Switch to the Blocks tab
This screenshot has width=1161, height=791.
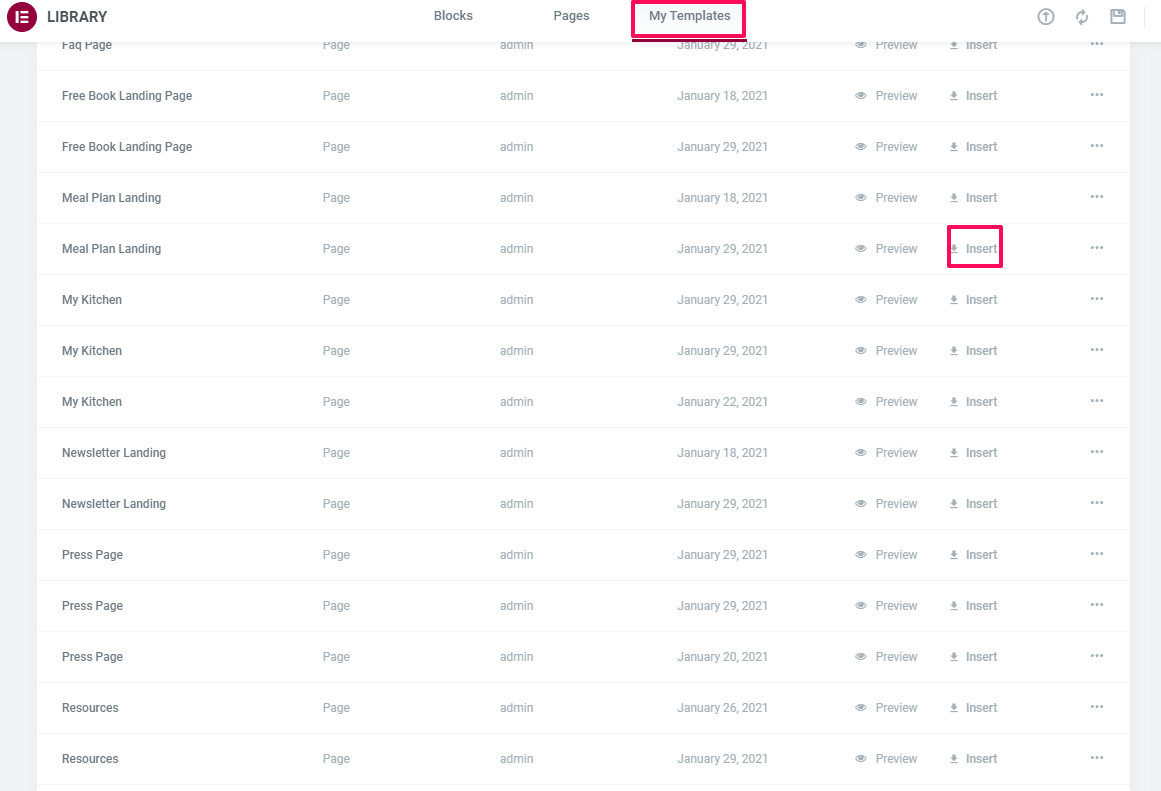[453, 16]
